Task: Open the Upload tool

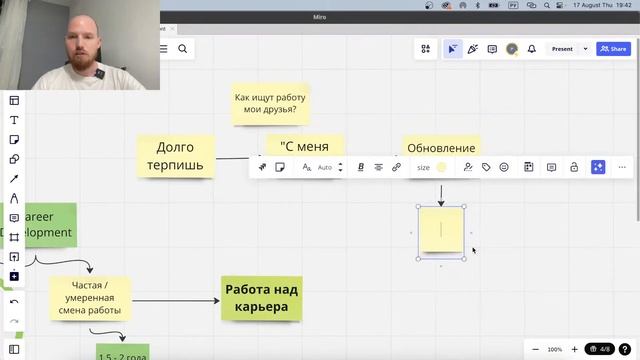Action: click(x=14, y=257)
